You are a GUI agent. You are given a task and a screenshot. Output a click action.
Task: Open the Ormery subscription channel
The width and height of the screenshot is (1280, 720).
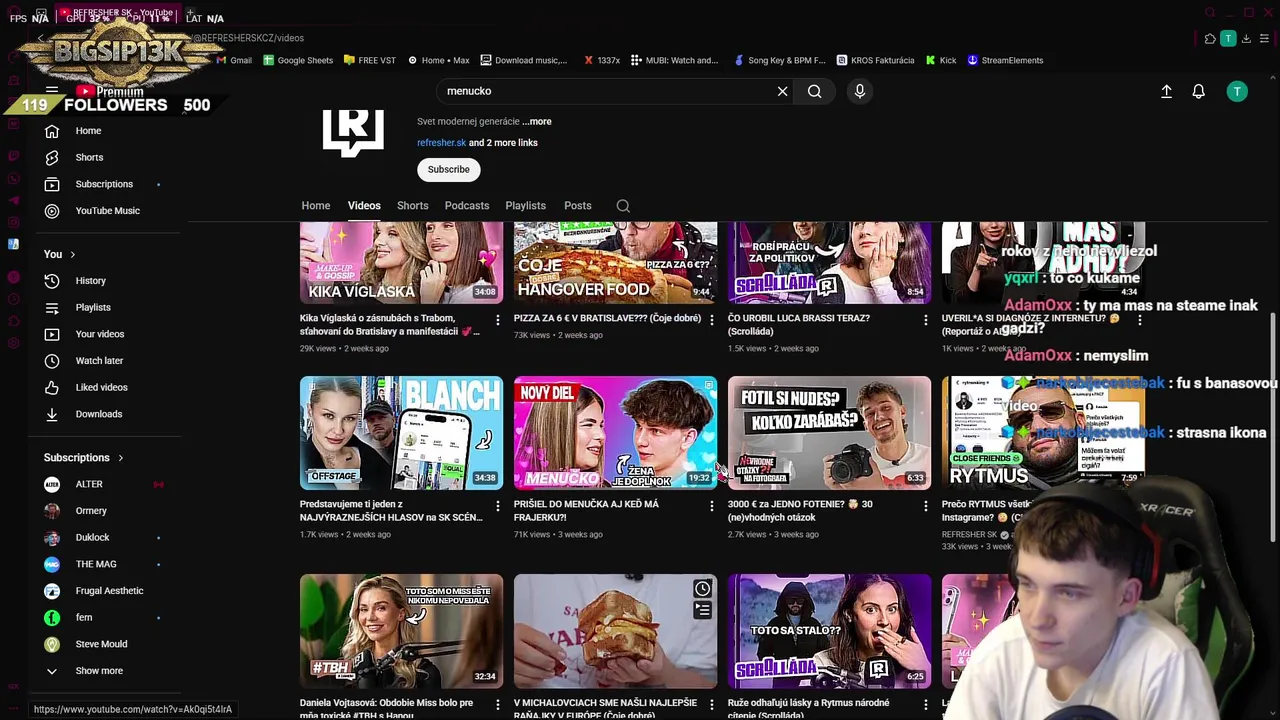90,511
